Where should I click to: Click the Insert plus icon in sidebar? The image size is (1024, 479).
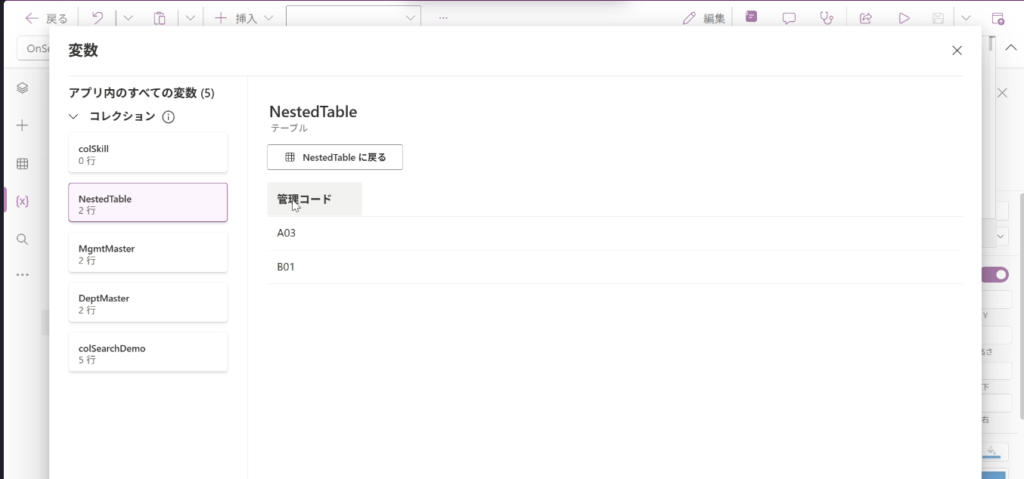[x=22, y=126]
